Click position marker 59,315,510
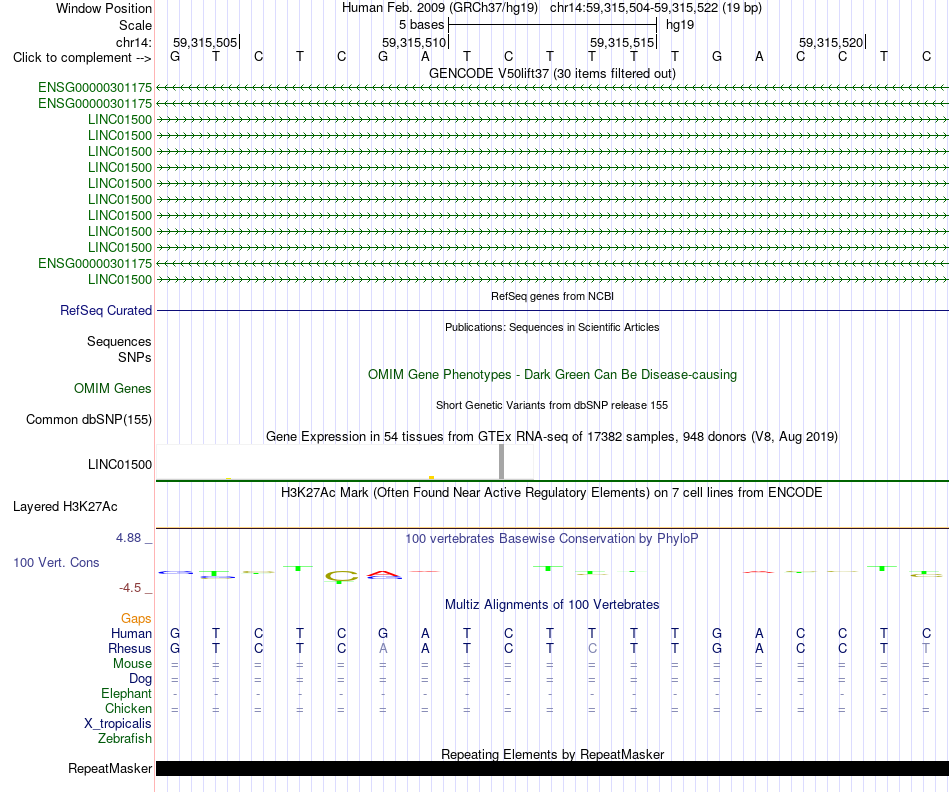Screen dimensions: 950x792 point(414,42)
